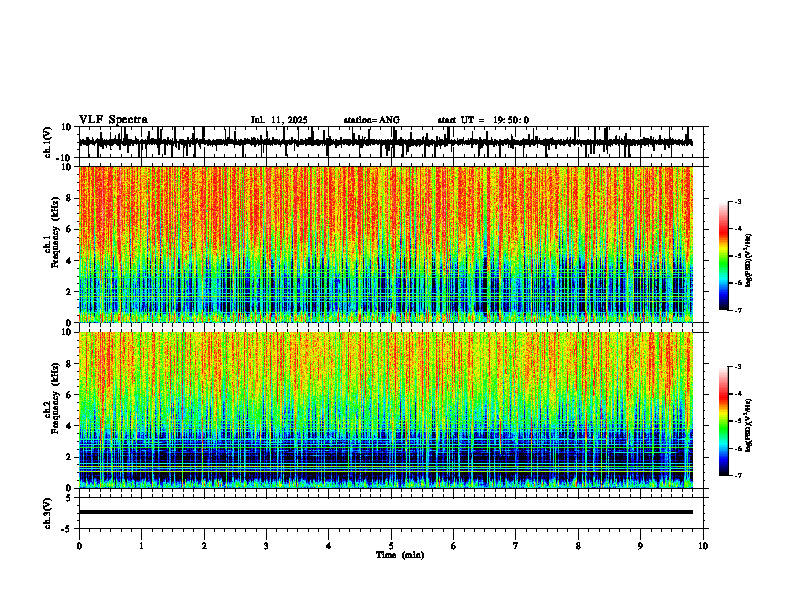Click the "VLF Spectra" title text
The height and width of the screenshot is (612, 792).
pos(113,120)
